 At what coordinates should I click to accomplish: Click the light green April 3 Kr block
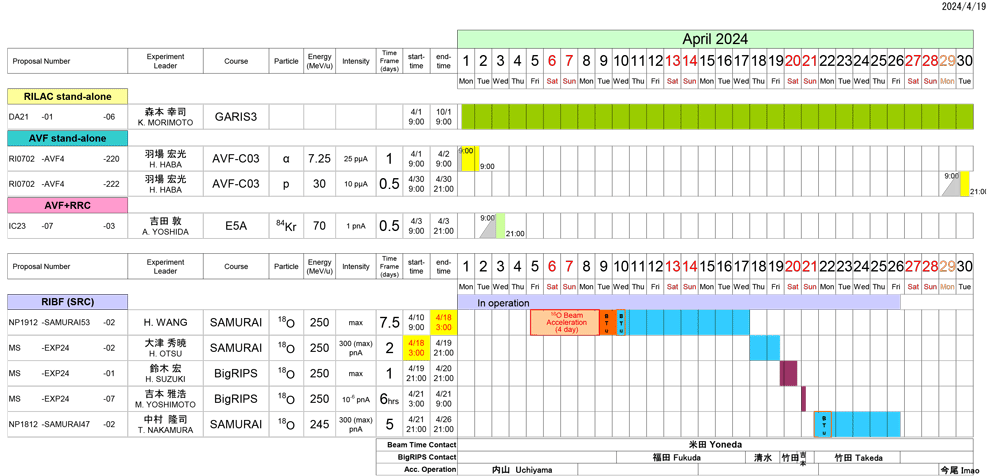pos(501,225)
